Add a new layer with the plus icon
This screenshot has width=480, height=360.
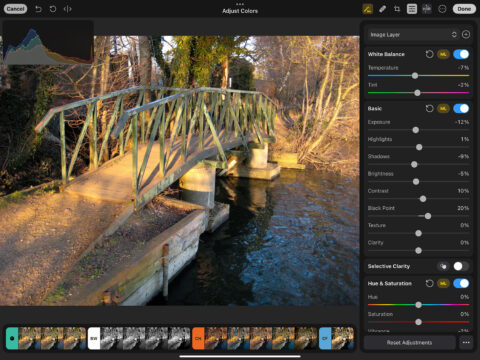click(466, 34)
